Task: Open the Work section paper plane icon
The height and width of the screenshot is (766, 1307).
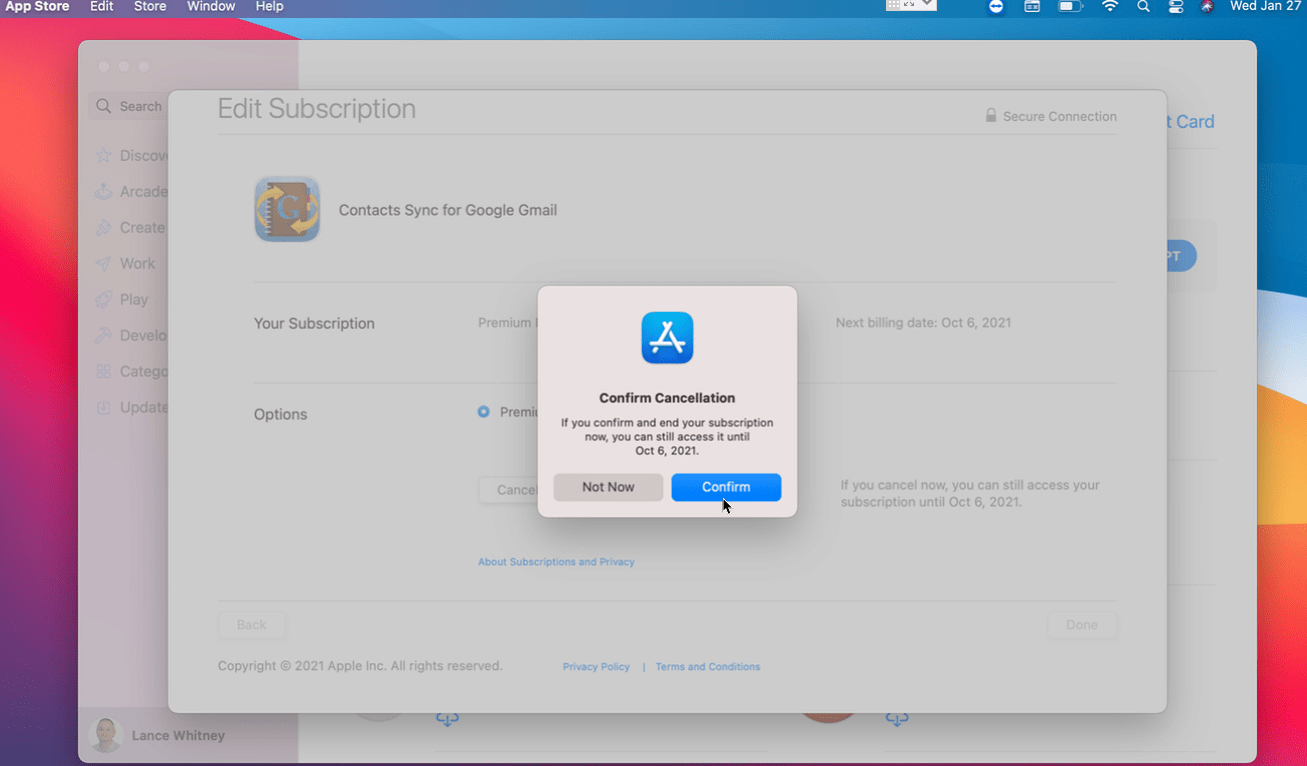Action: point(103,264)
